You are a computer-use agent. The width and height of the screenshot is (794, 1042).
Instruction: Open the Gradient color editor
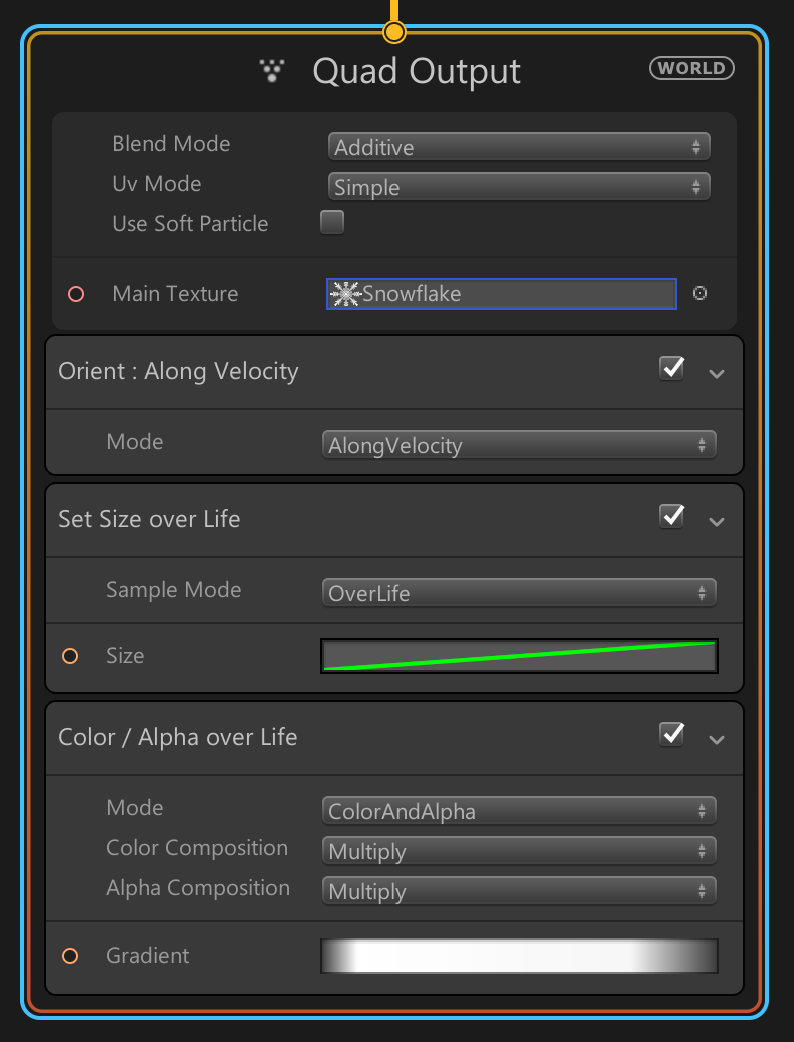(x=518, y=956)
